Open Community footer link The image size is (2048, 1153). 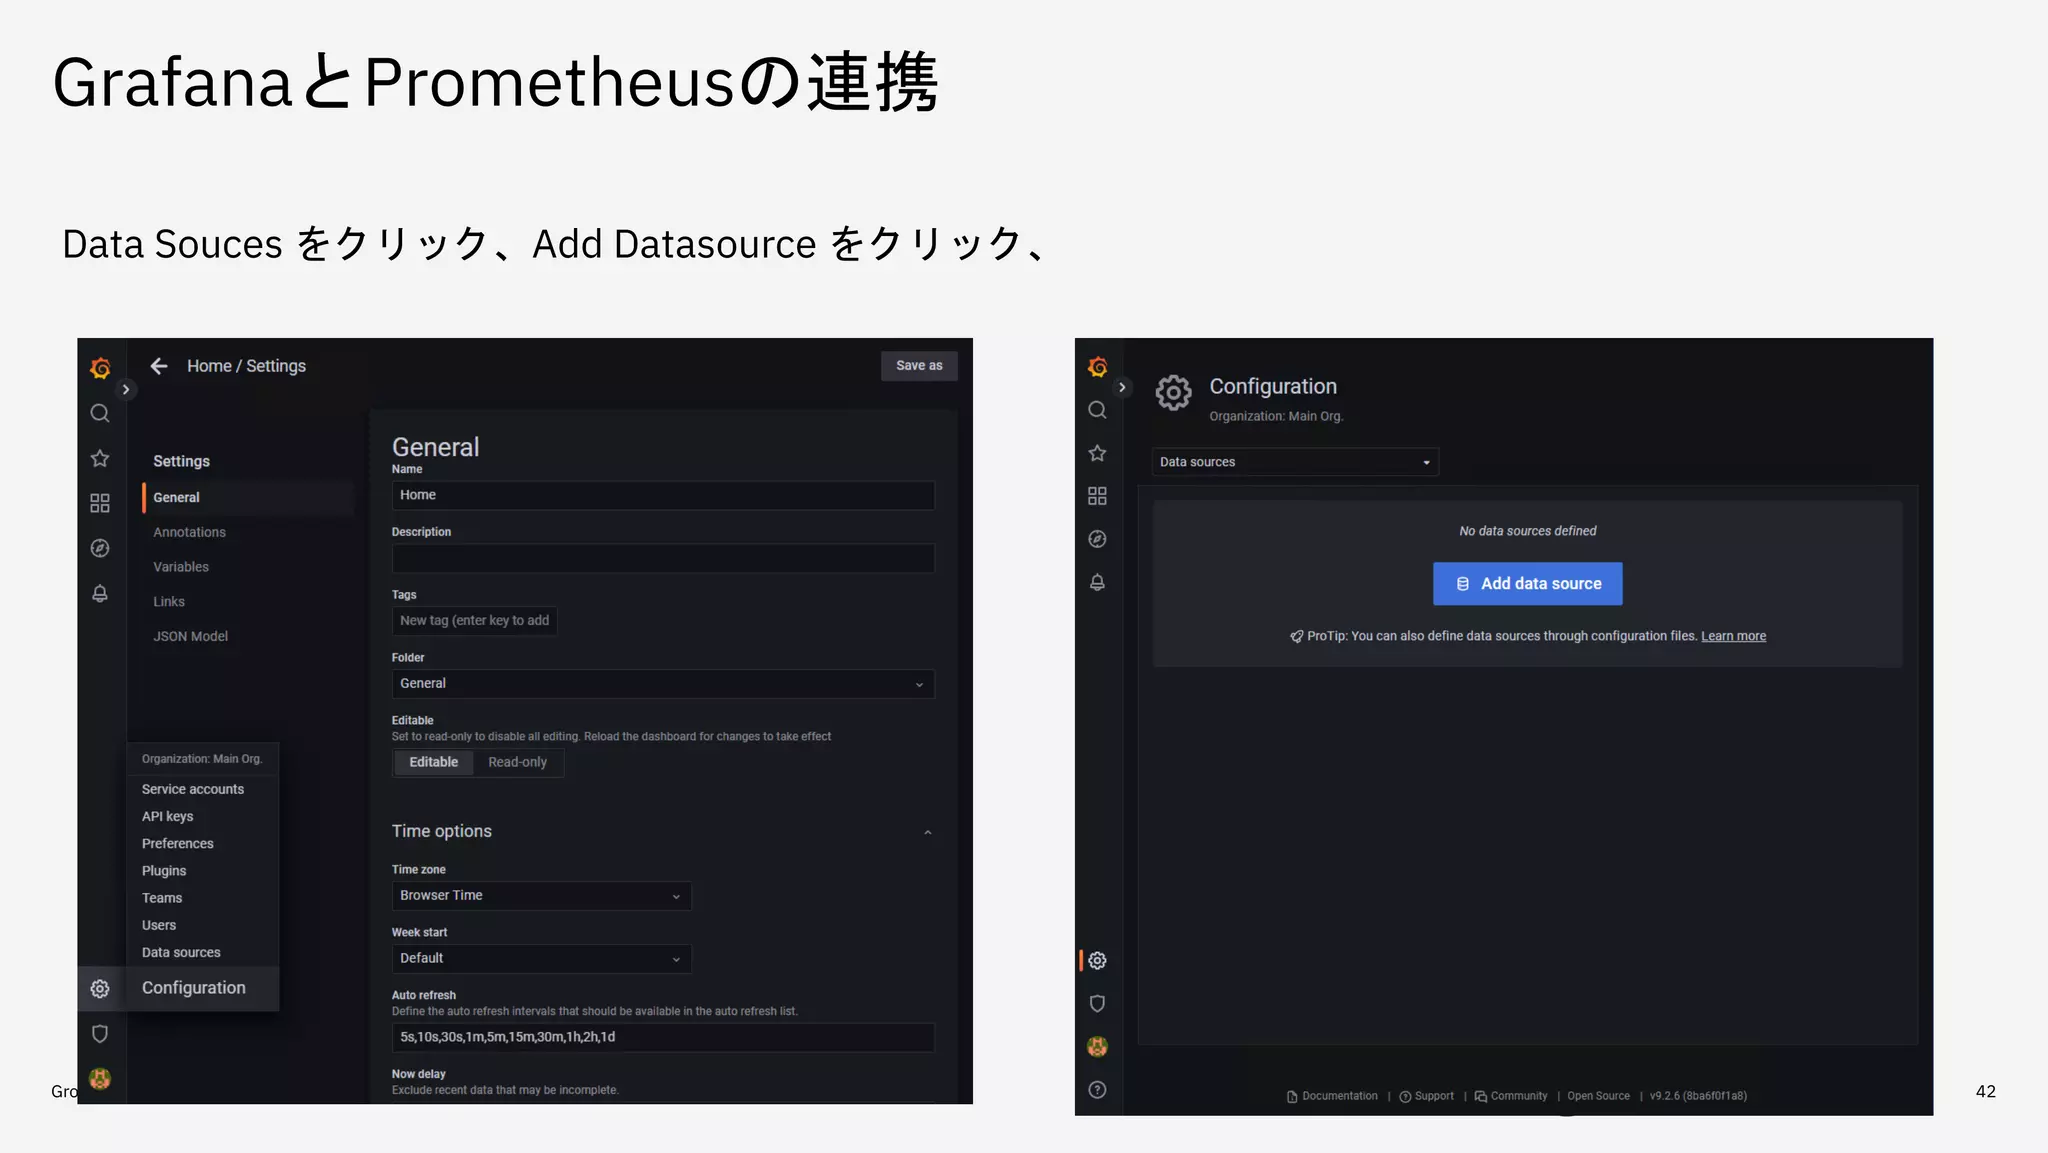pos(1511,1096)
